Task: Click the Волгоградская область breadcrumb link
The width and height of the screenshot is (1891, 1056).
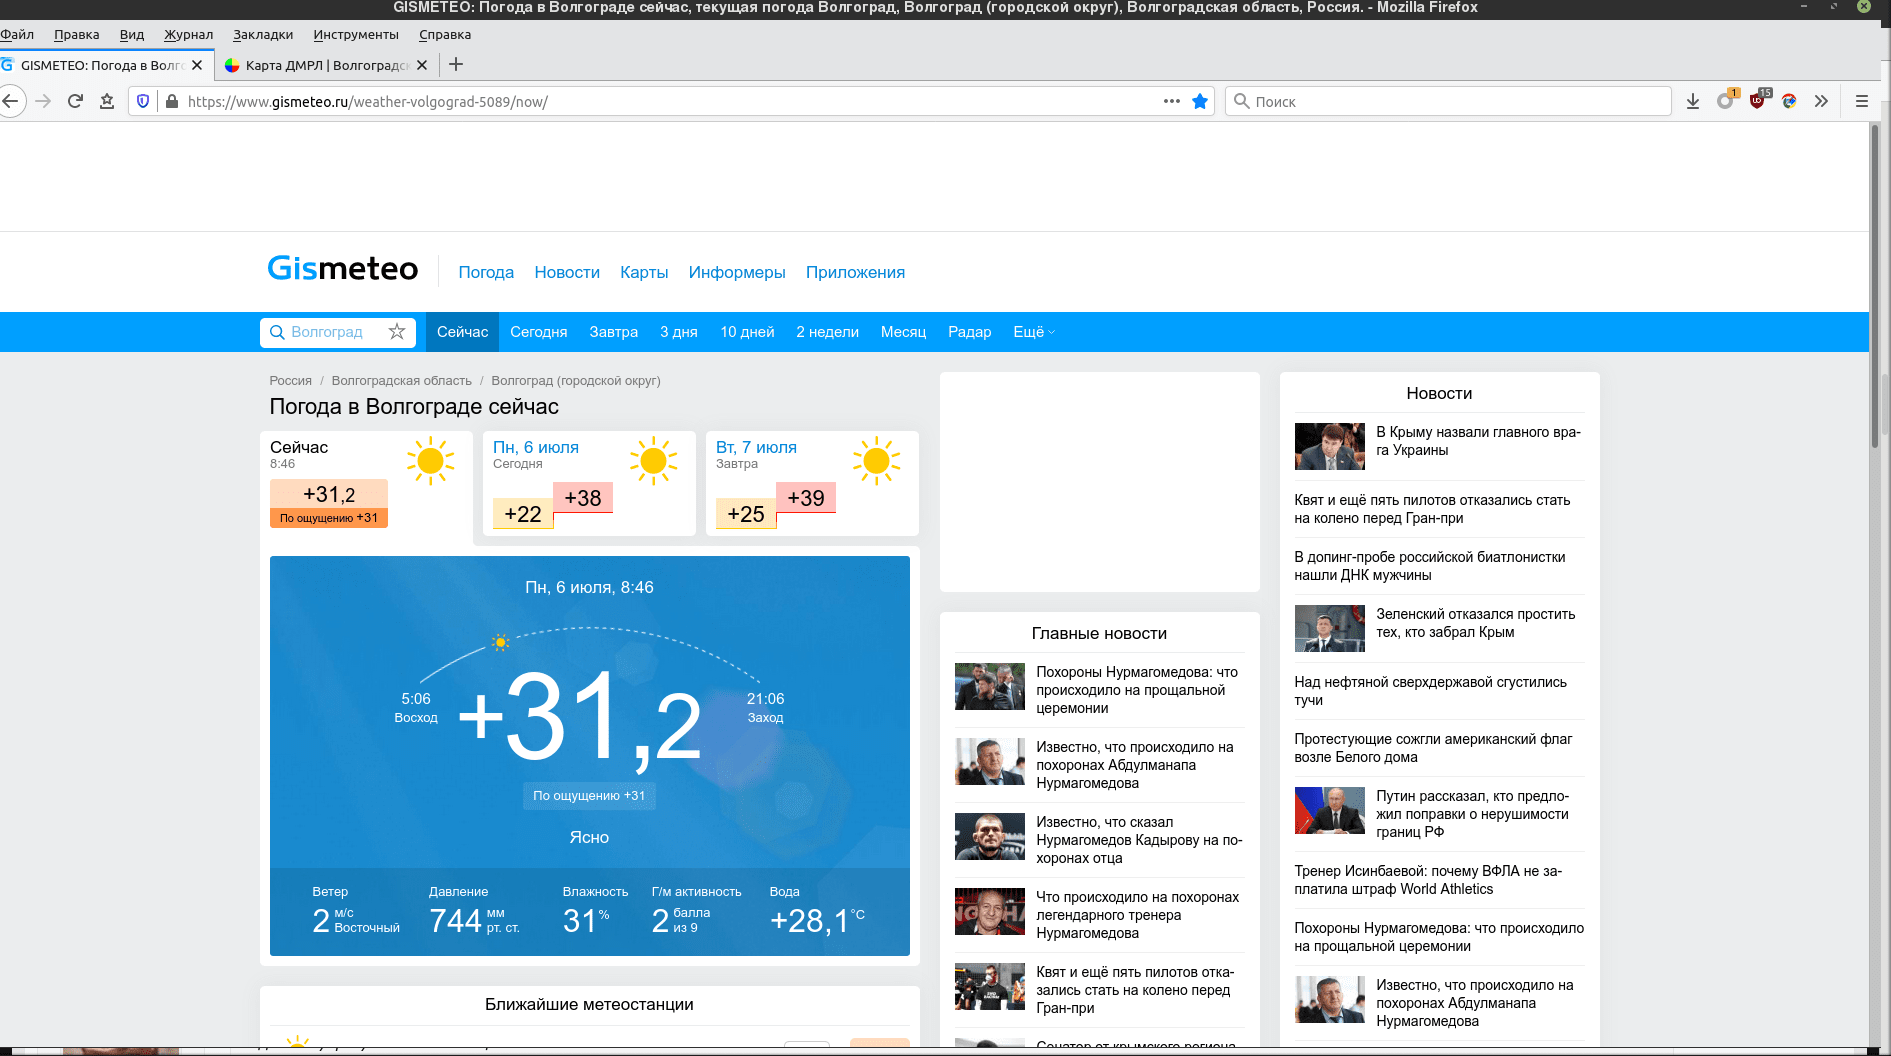Action: [401, 381]
